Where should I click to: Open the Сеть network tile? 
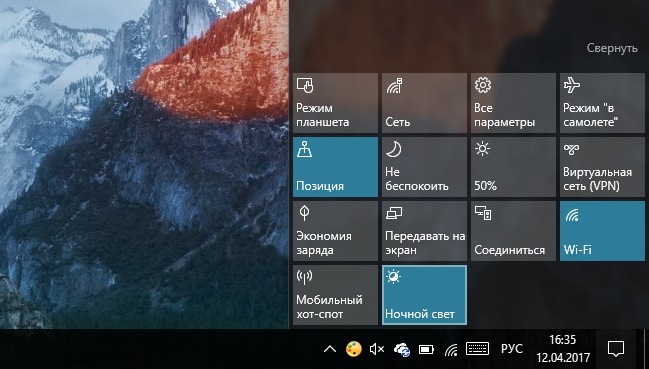pos(424,103)
